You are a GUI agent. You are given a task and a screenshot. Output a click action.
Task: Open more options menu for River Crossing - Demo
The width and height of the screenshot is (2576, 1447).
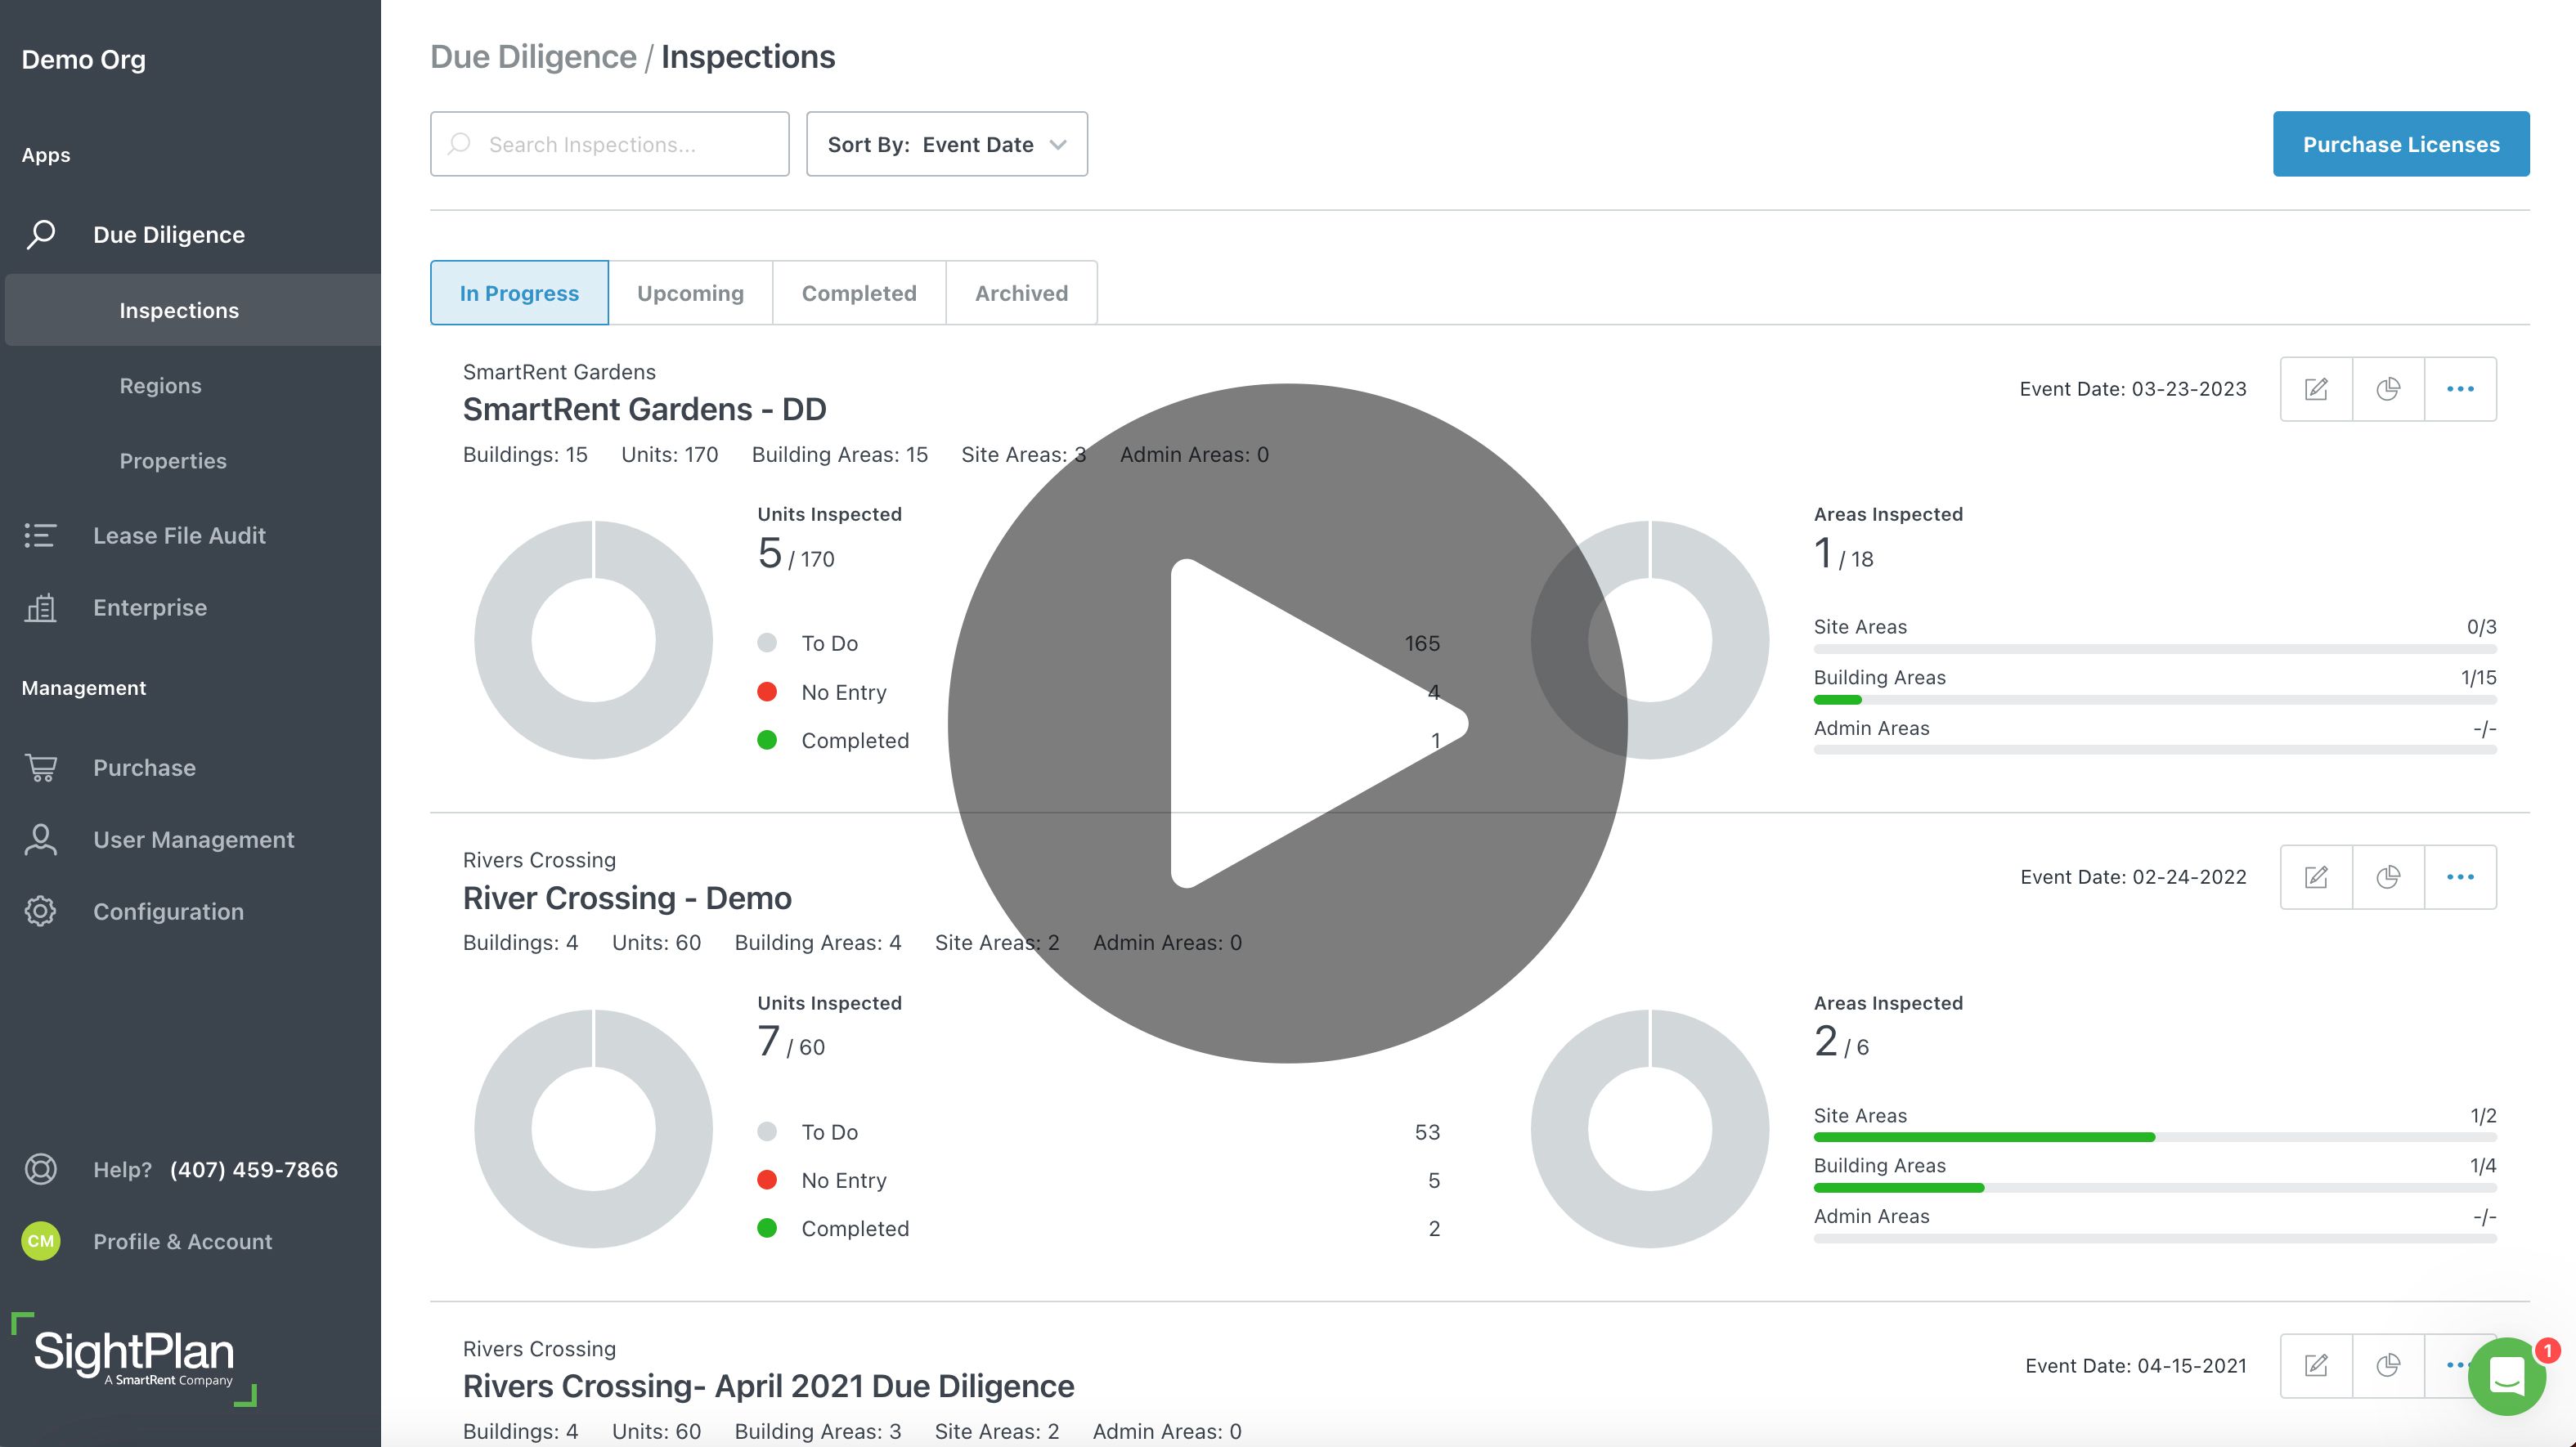[x=2460, y=877]
